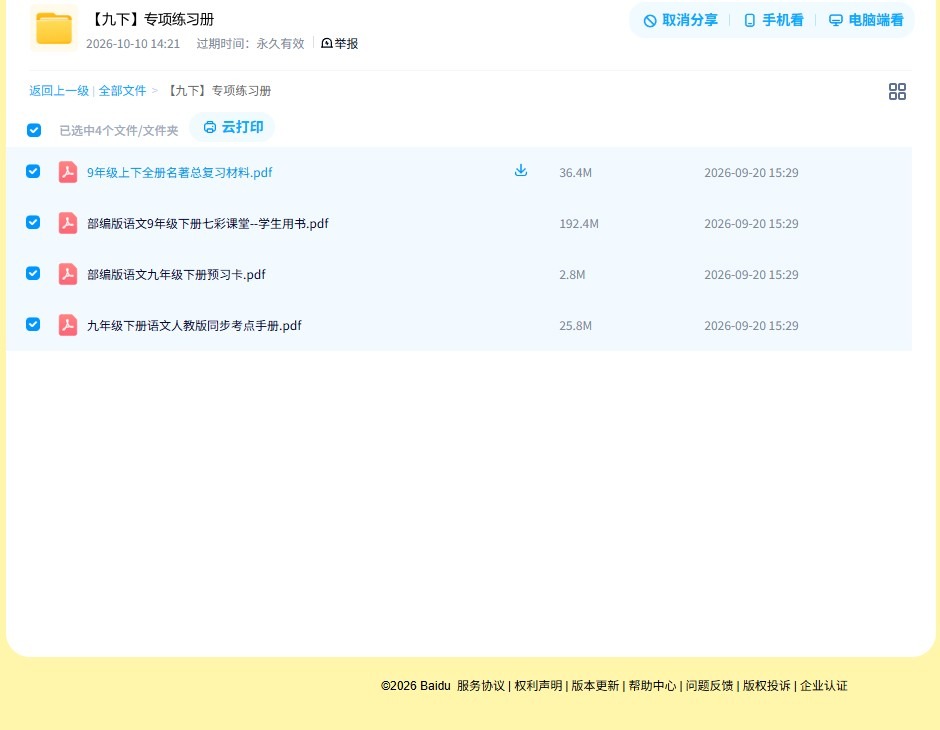Click the 取消分享 button
This screenshot has width=940, height=730.
click(x=680, y=20)
